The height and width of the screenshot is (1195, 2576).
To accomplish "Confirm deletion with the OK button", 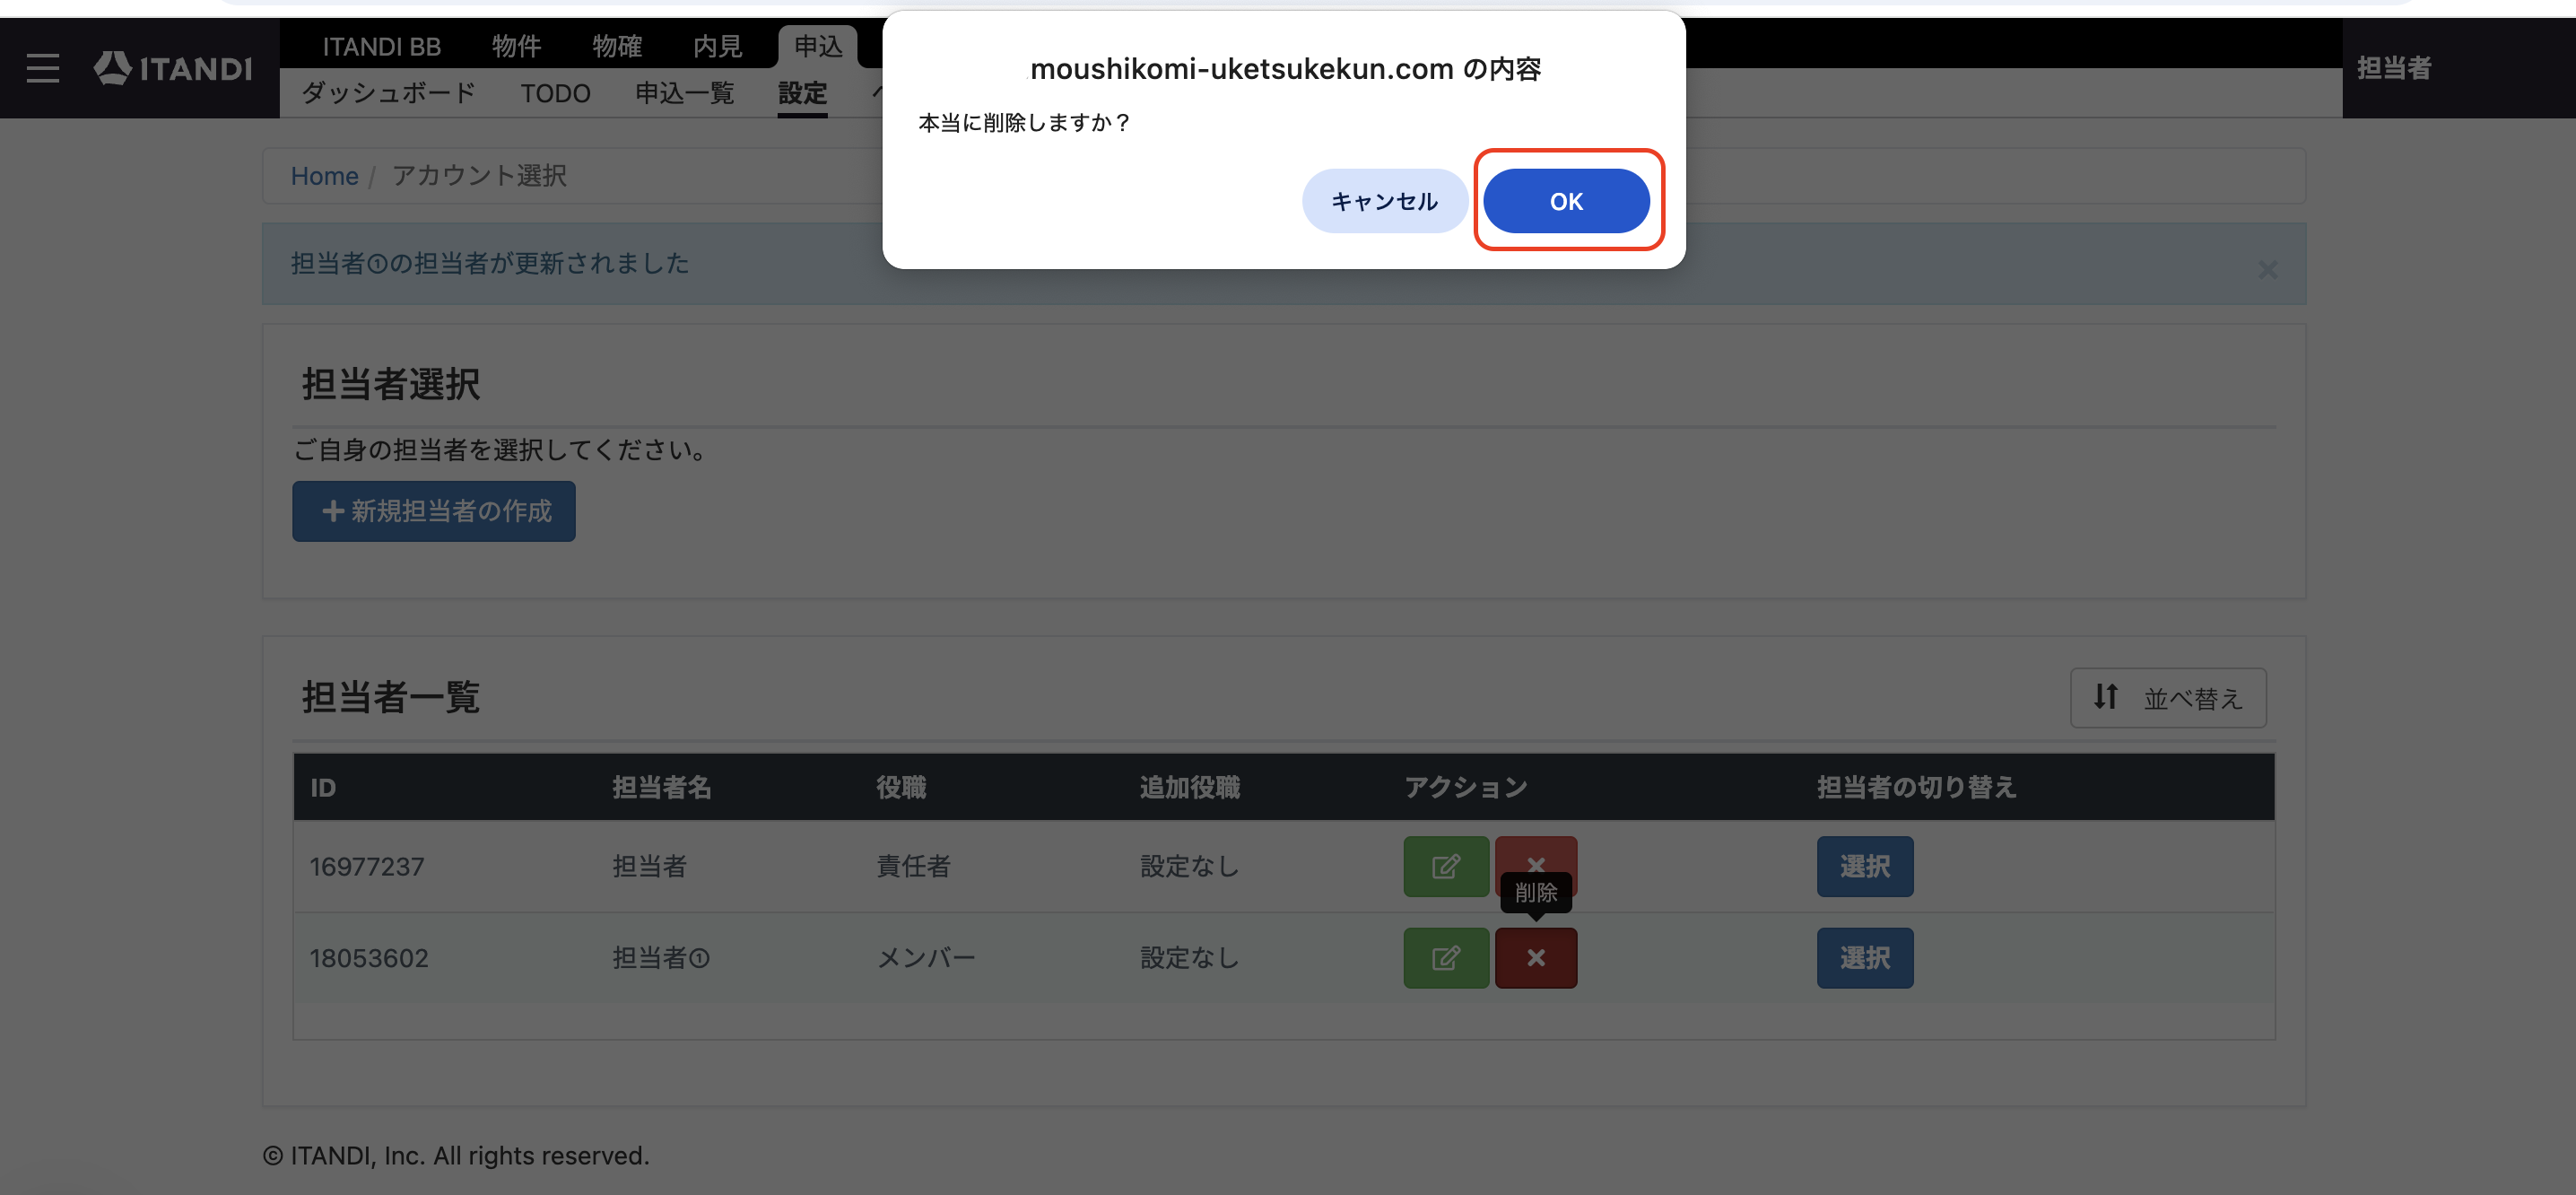I will click(x=1566, y=201).
